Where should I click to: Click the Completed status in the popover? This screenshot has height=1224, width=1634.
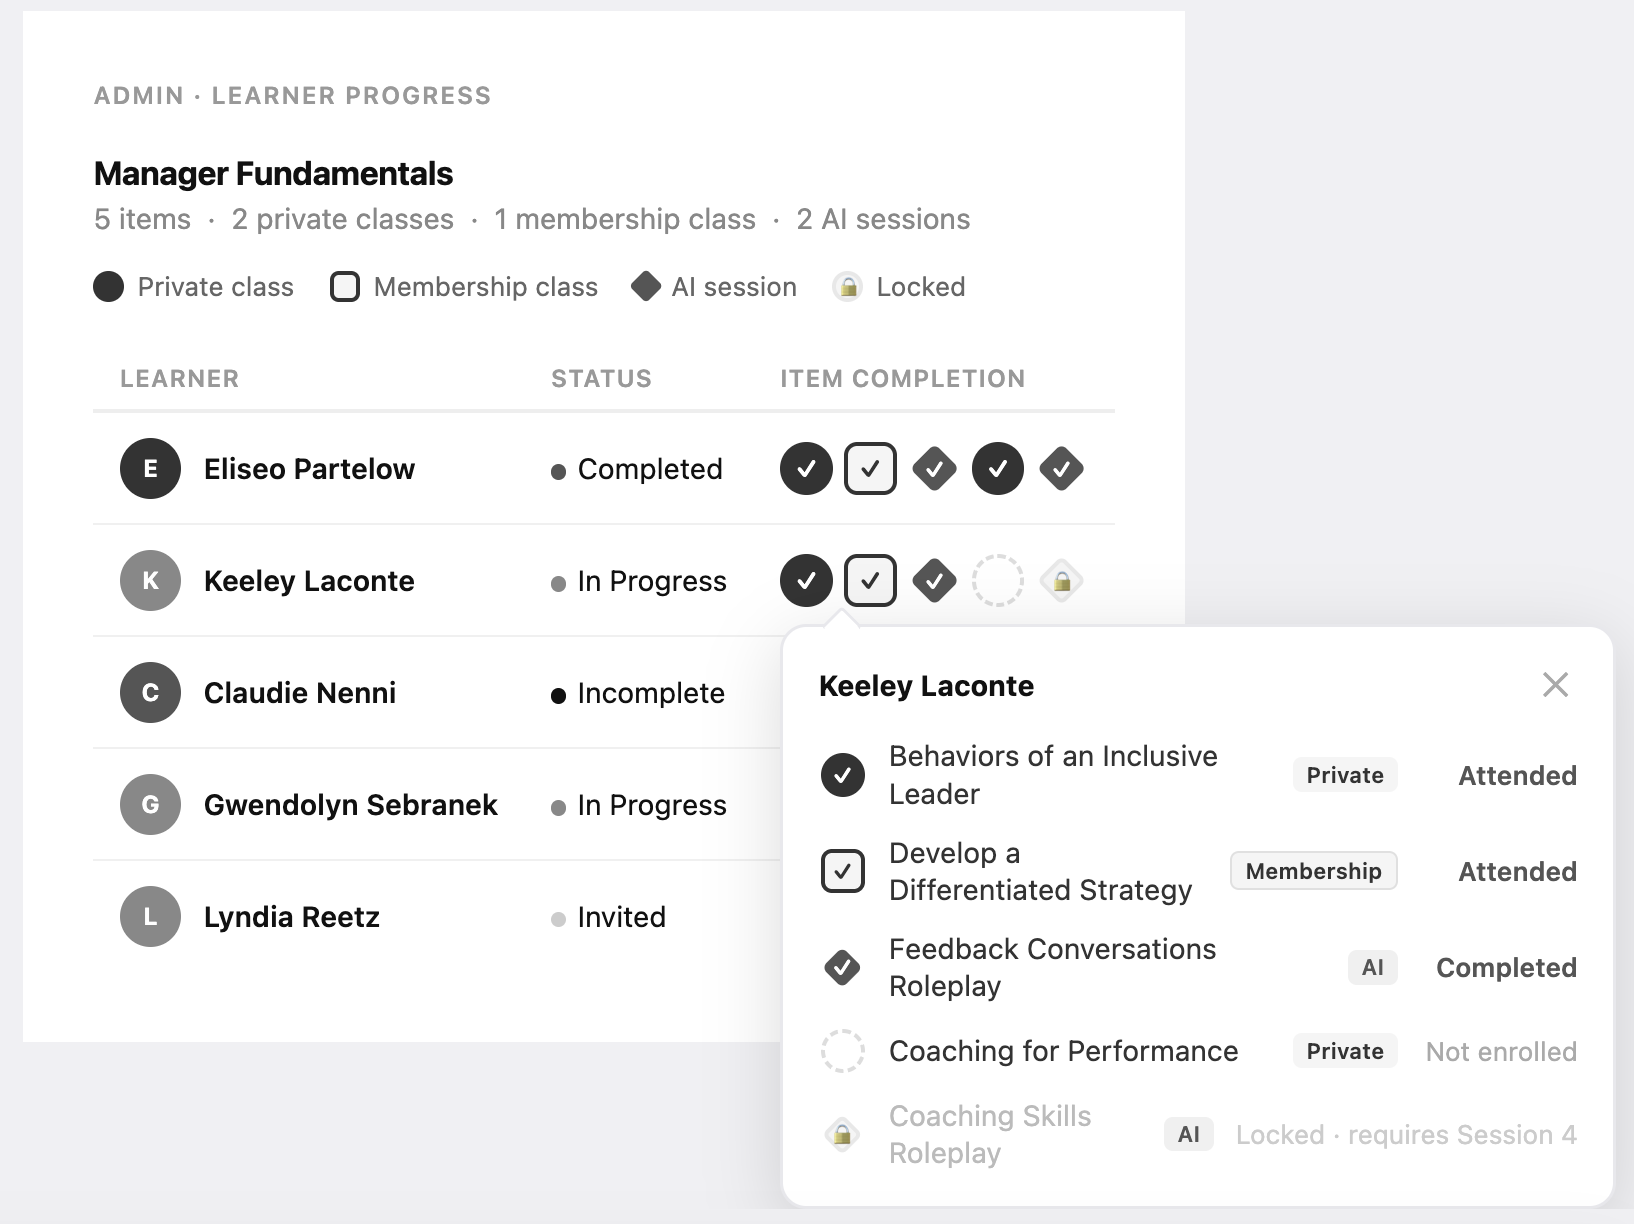tap(1506, 968)
